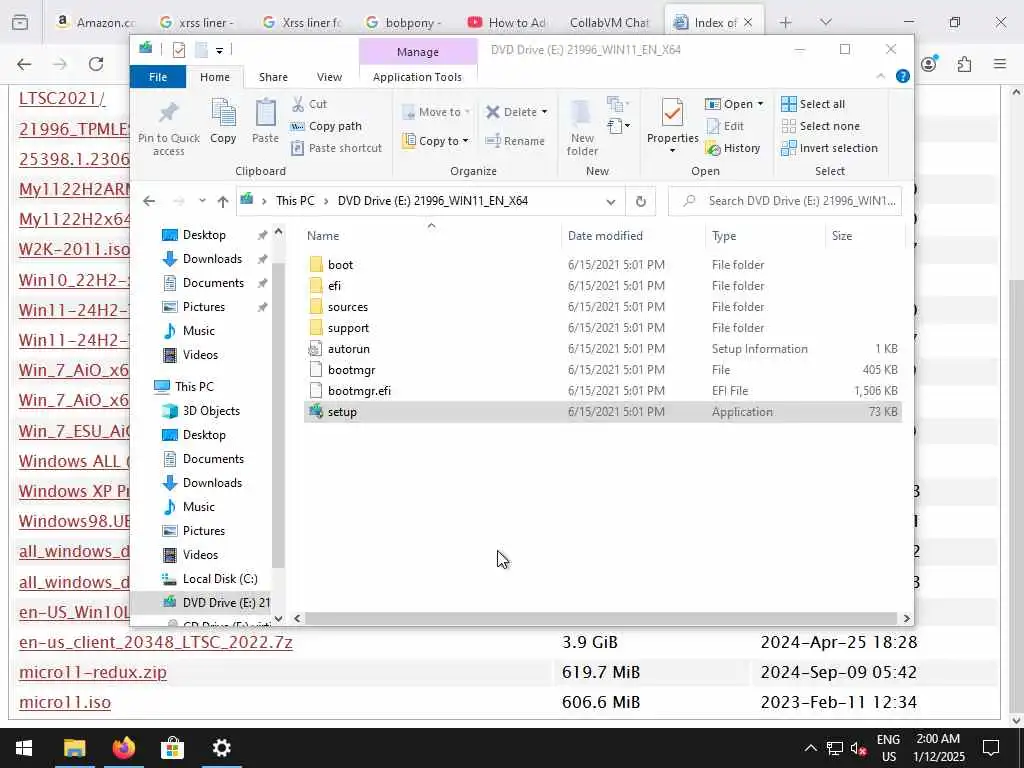Expand address bar history dropdown
Screen dimensions: 1024x768
pyautogui.click(x=611, y=202)
